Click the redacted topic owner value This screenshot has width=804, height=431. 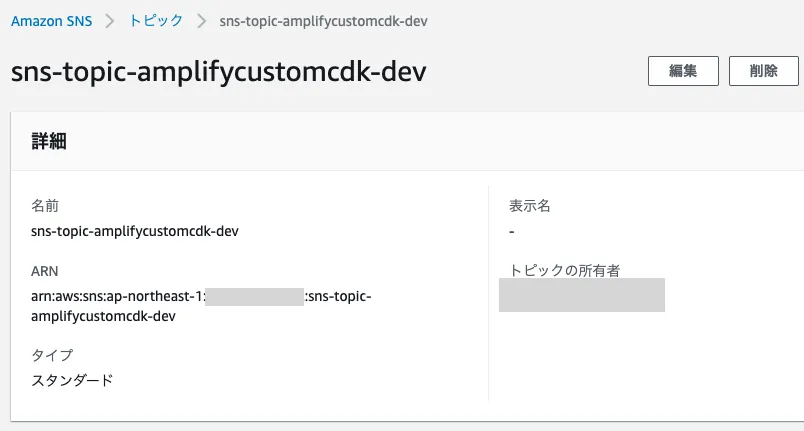[582, 295]
